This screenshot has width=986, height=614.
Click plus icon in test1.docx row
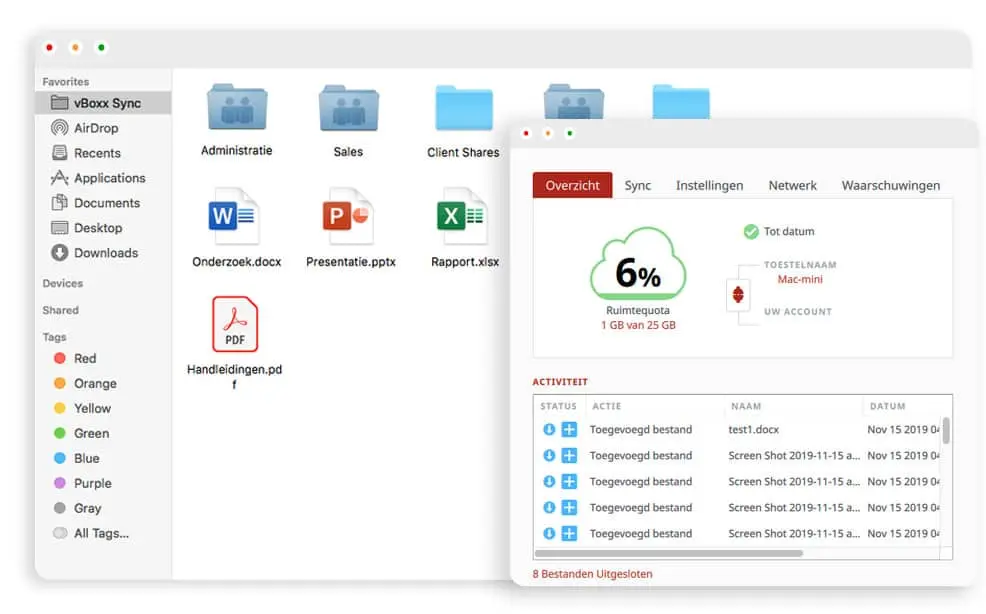569,430
